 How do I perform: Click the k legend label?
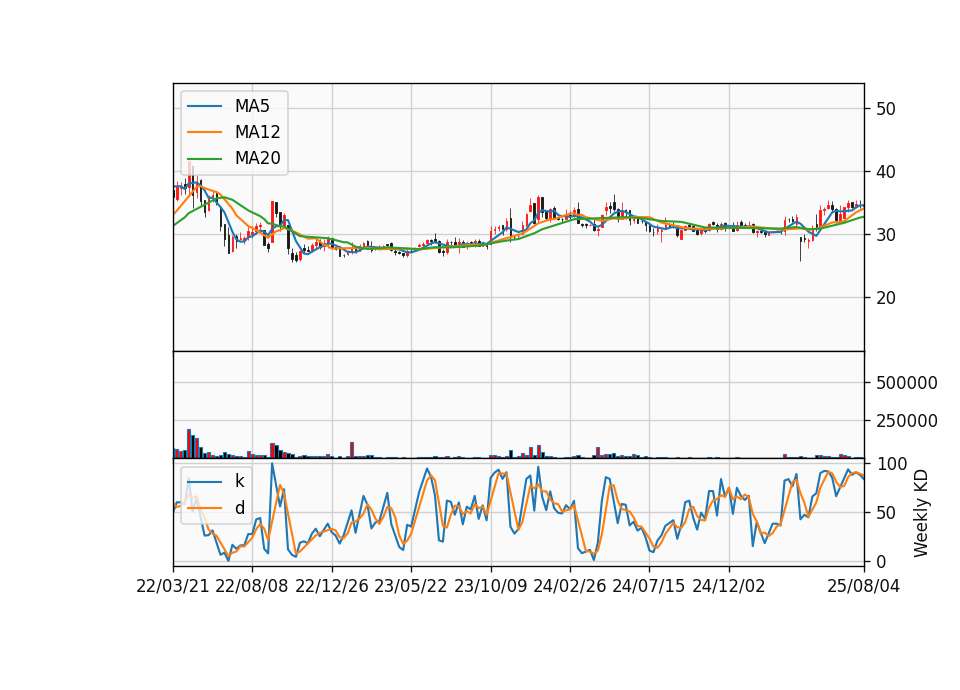pyautogui.click(x=239, y=481)
